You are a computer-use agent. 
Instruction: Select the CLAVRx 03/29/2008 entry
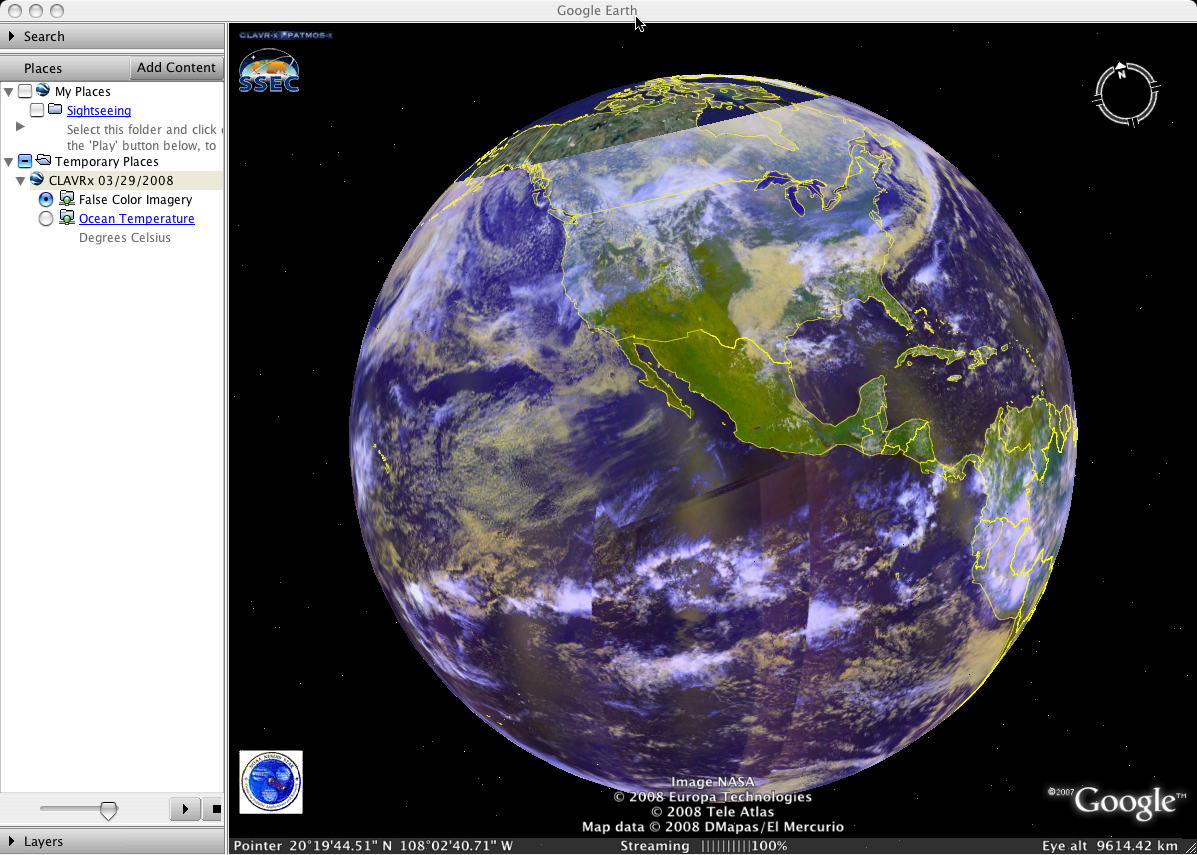tap(111, 181)
